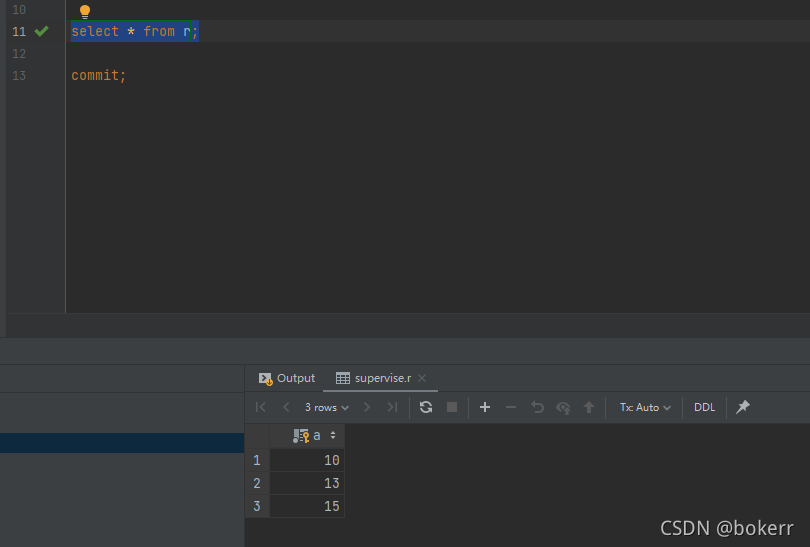Delete row with the minus icon
This screenshot has width=810, height=547.
(x=511, y=408)
